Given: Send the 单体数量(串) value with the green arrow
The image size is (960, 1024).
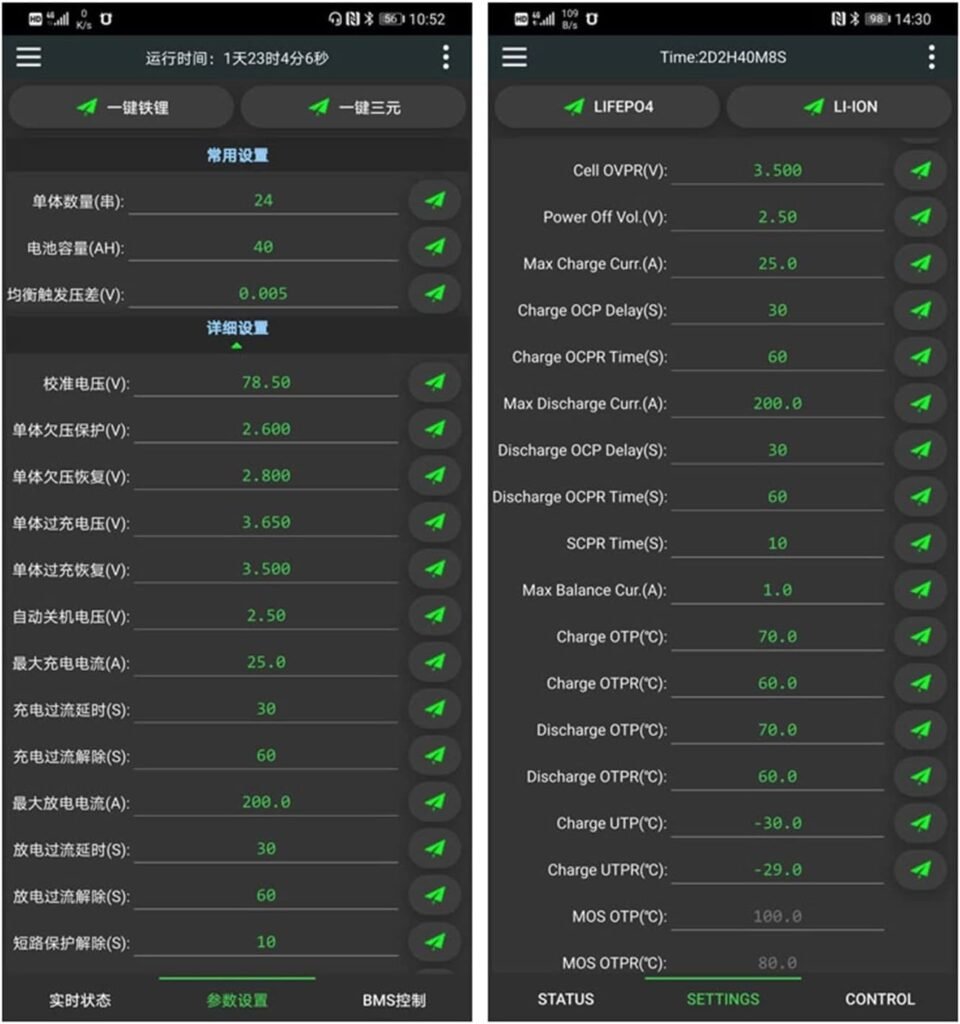Looking at the screenshot, I should (x=434, y=200).
